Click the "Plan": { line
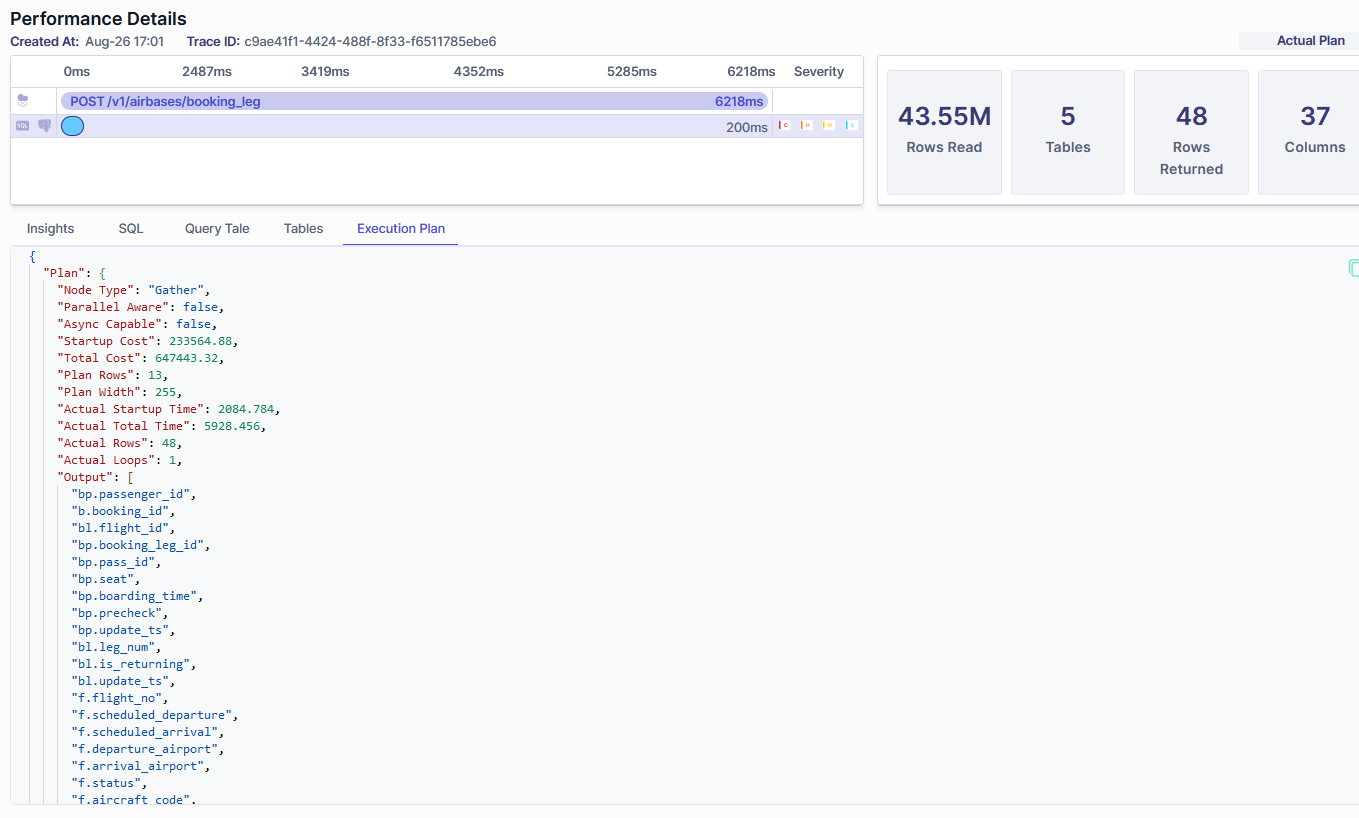Screen dimensions: 1359x818 (x=75, y=273)
